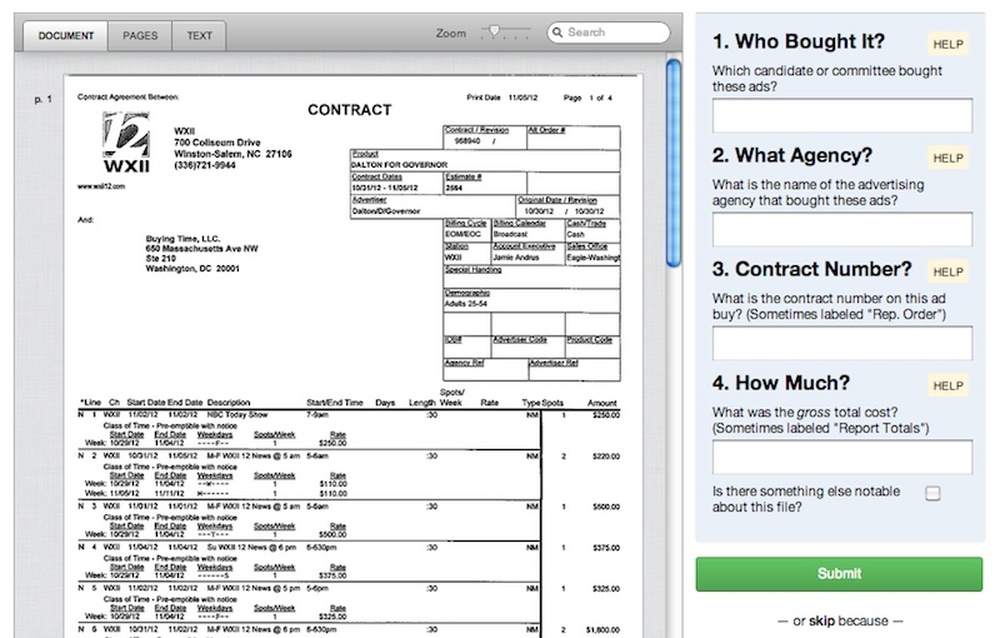Viewport: 1000px width, 638px height.
Task: Focus the candidate or committee input field
Action: tap(842, 115)
